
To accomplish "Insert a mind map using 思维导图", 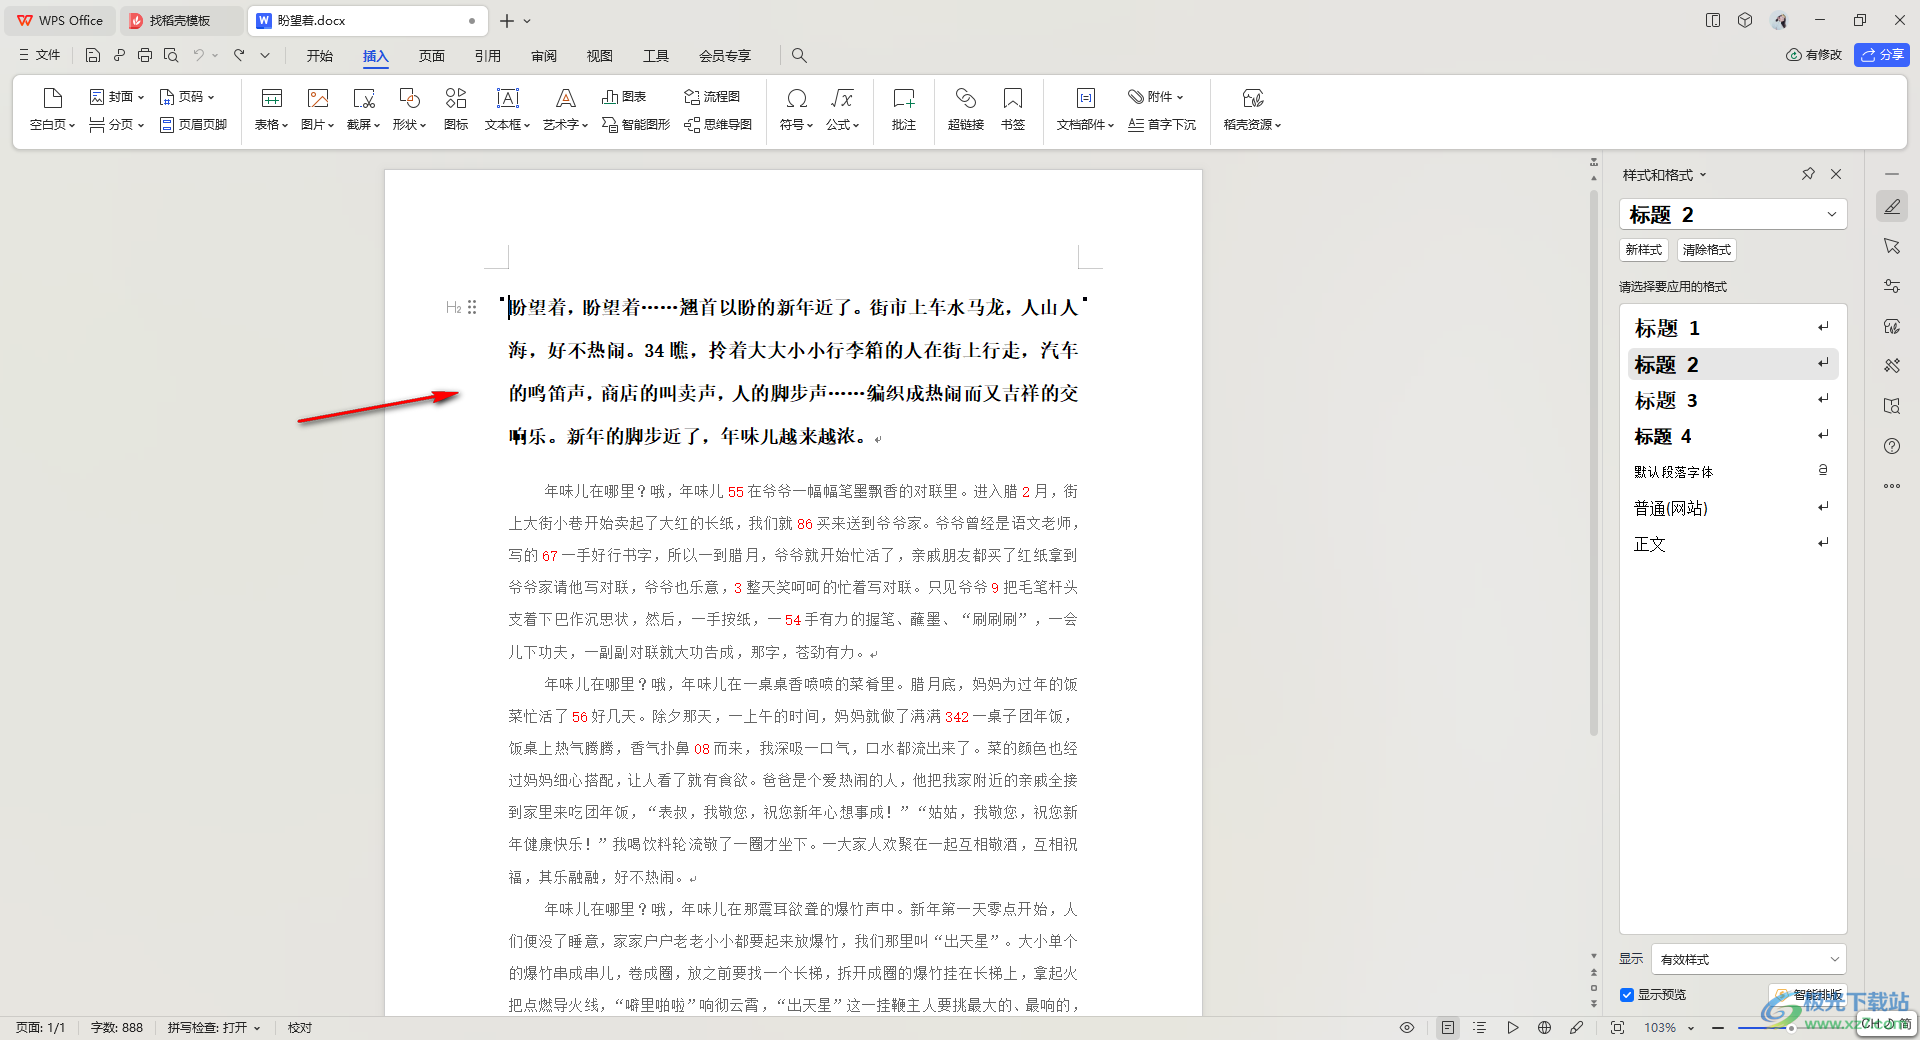I will coord(718,124).
